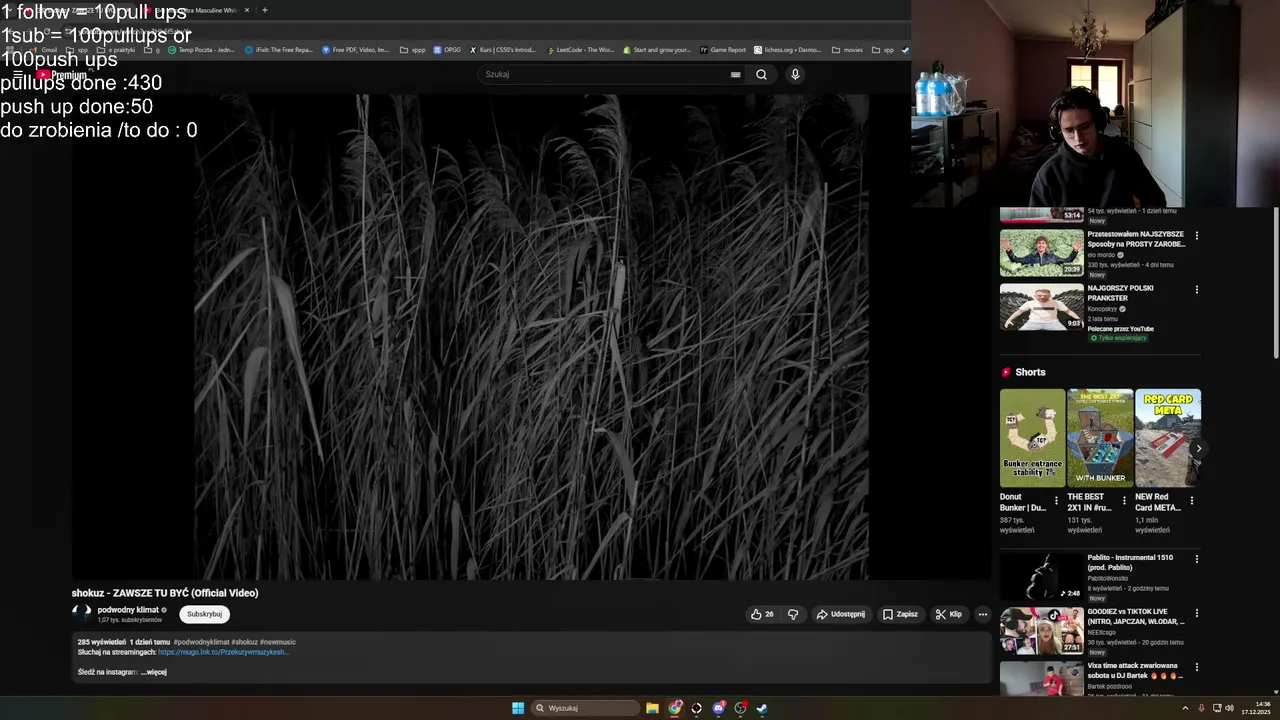Open File Explorer from taskbar
Viewport: 1280px width, 720px height.
[x=652, y=708]
